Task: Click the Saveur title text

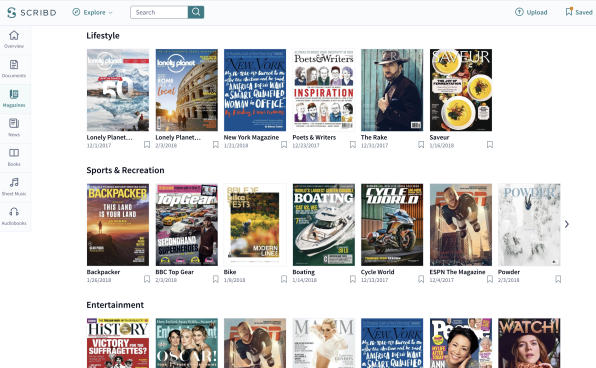Action: tap(439, 137)
